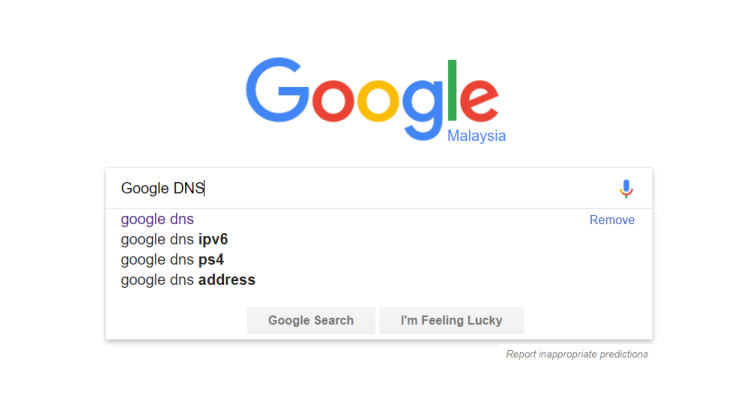Image resolution: width=750 pixels, height=416 pixels.
Task: Click the bold ipv6 text in suggestions
Action: point(213,239)
